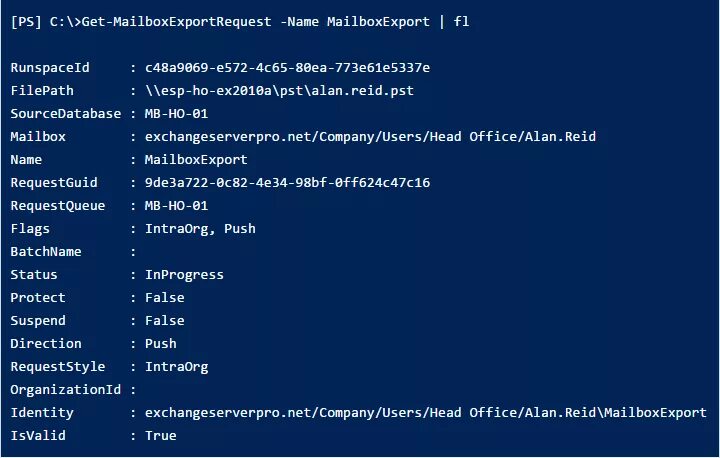Click the SourceDatabase MB-HO-01 value
Image resolution: width=720 pixels, height=458 pixels.
[176, 113]
